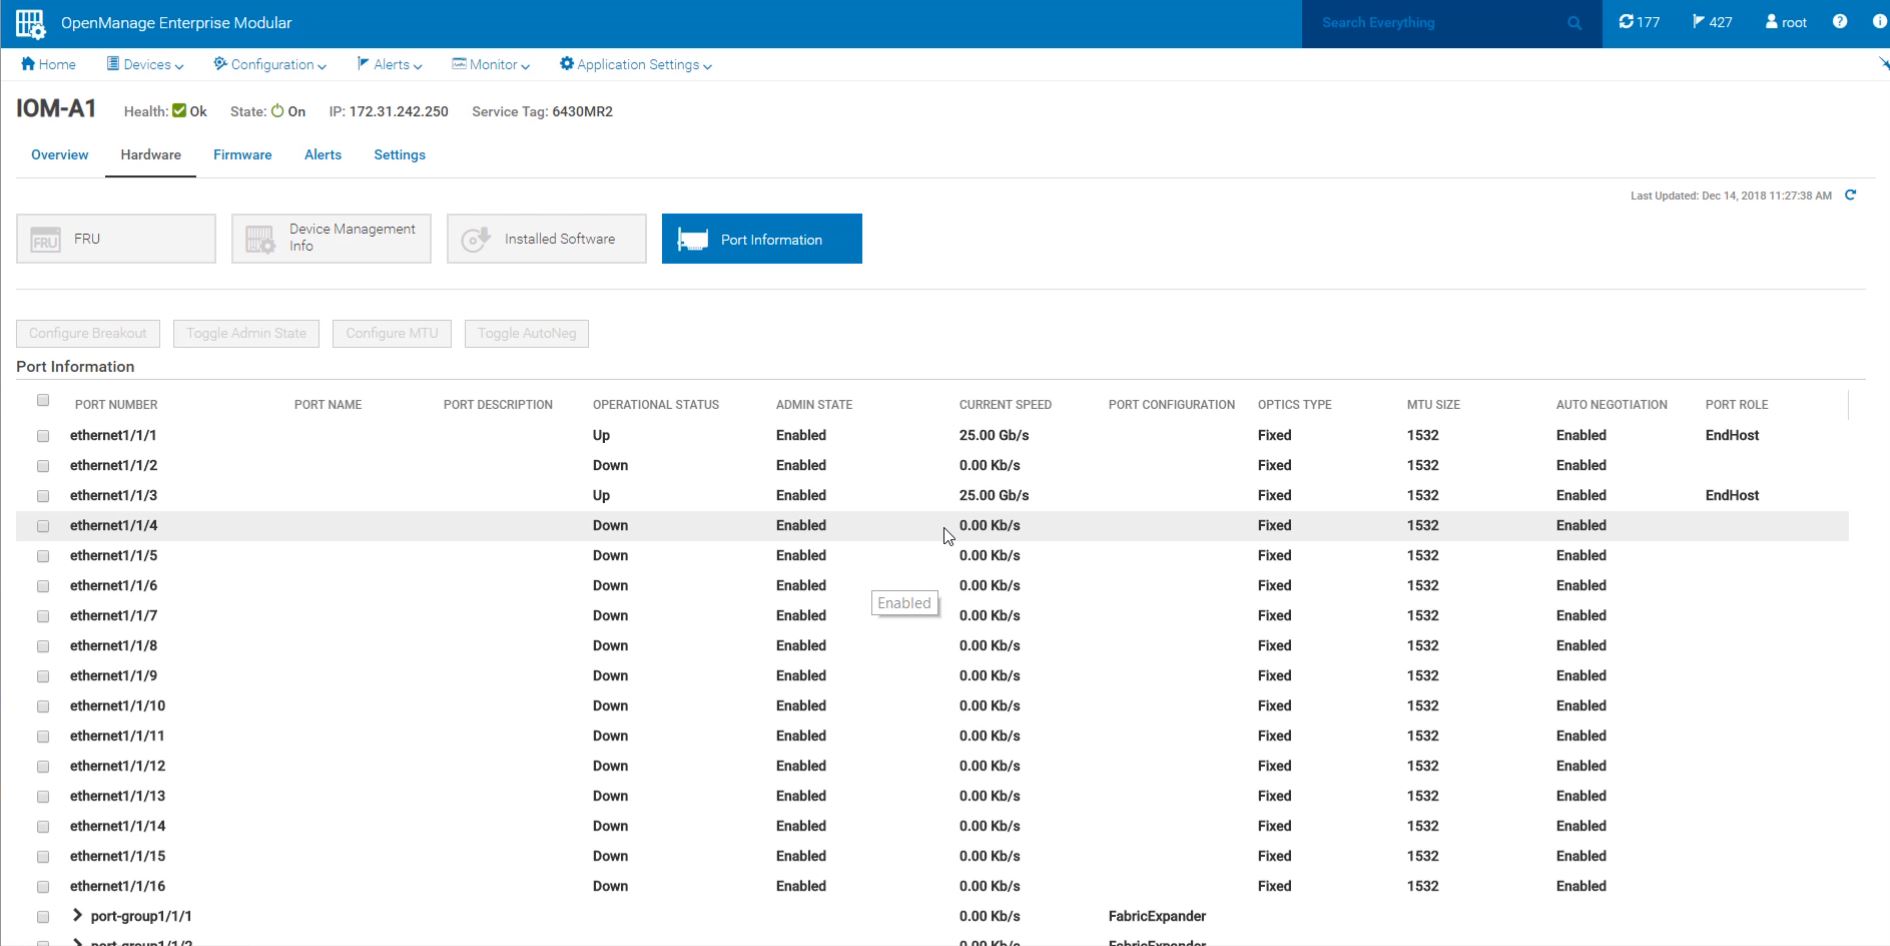Screen dimensions: 1890x946
Task: Open the jobs refresh counter showing 177
Action: click(x=1639, y=22)
